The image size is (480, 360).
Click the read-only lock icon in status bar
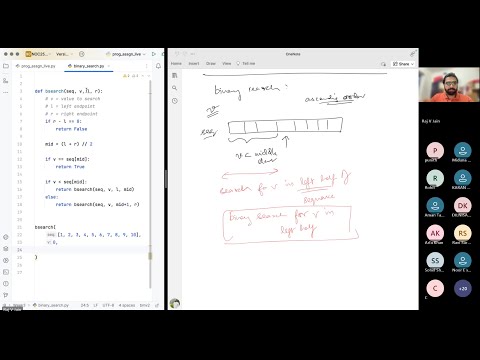(157, 305)
